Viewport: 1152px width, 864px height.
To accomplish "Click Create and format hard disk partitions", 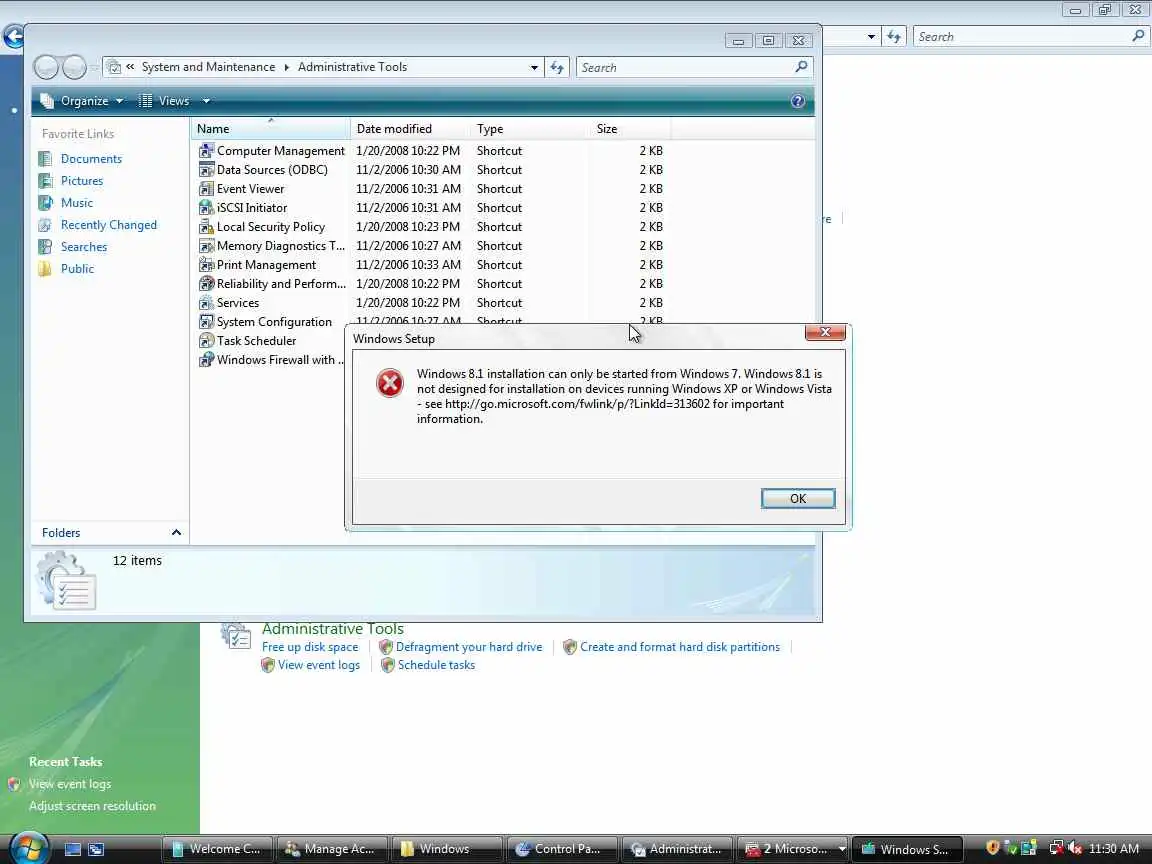I will point(680,647).
